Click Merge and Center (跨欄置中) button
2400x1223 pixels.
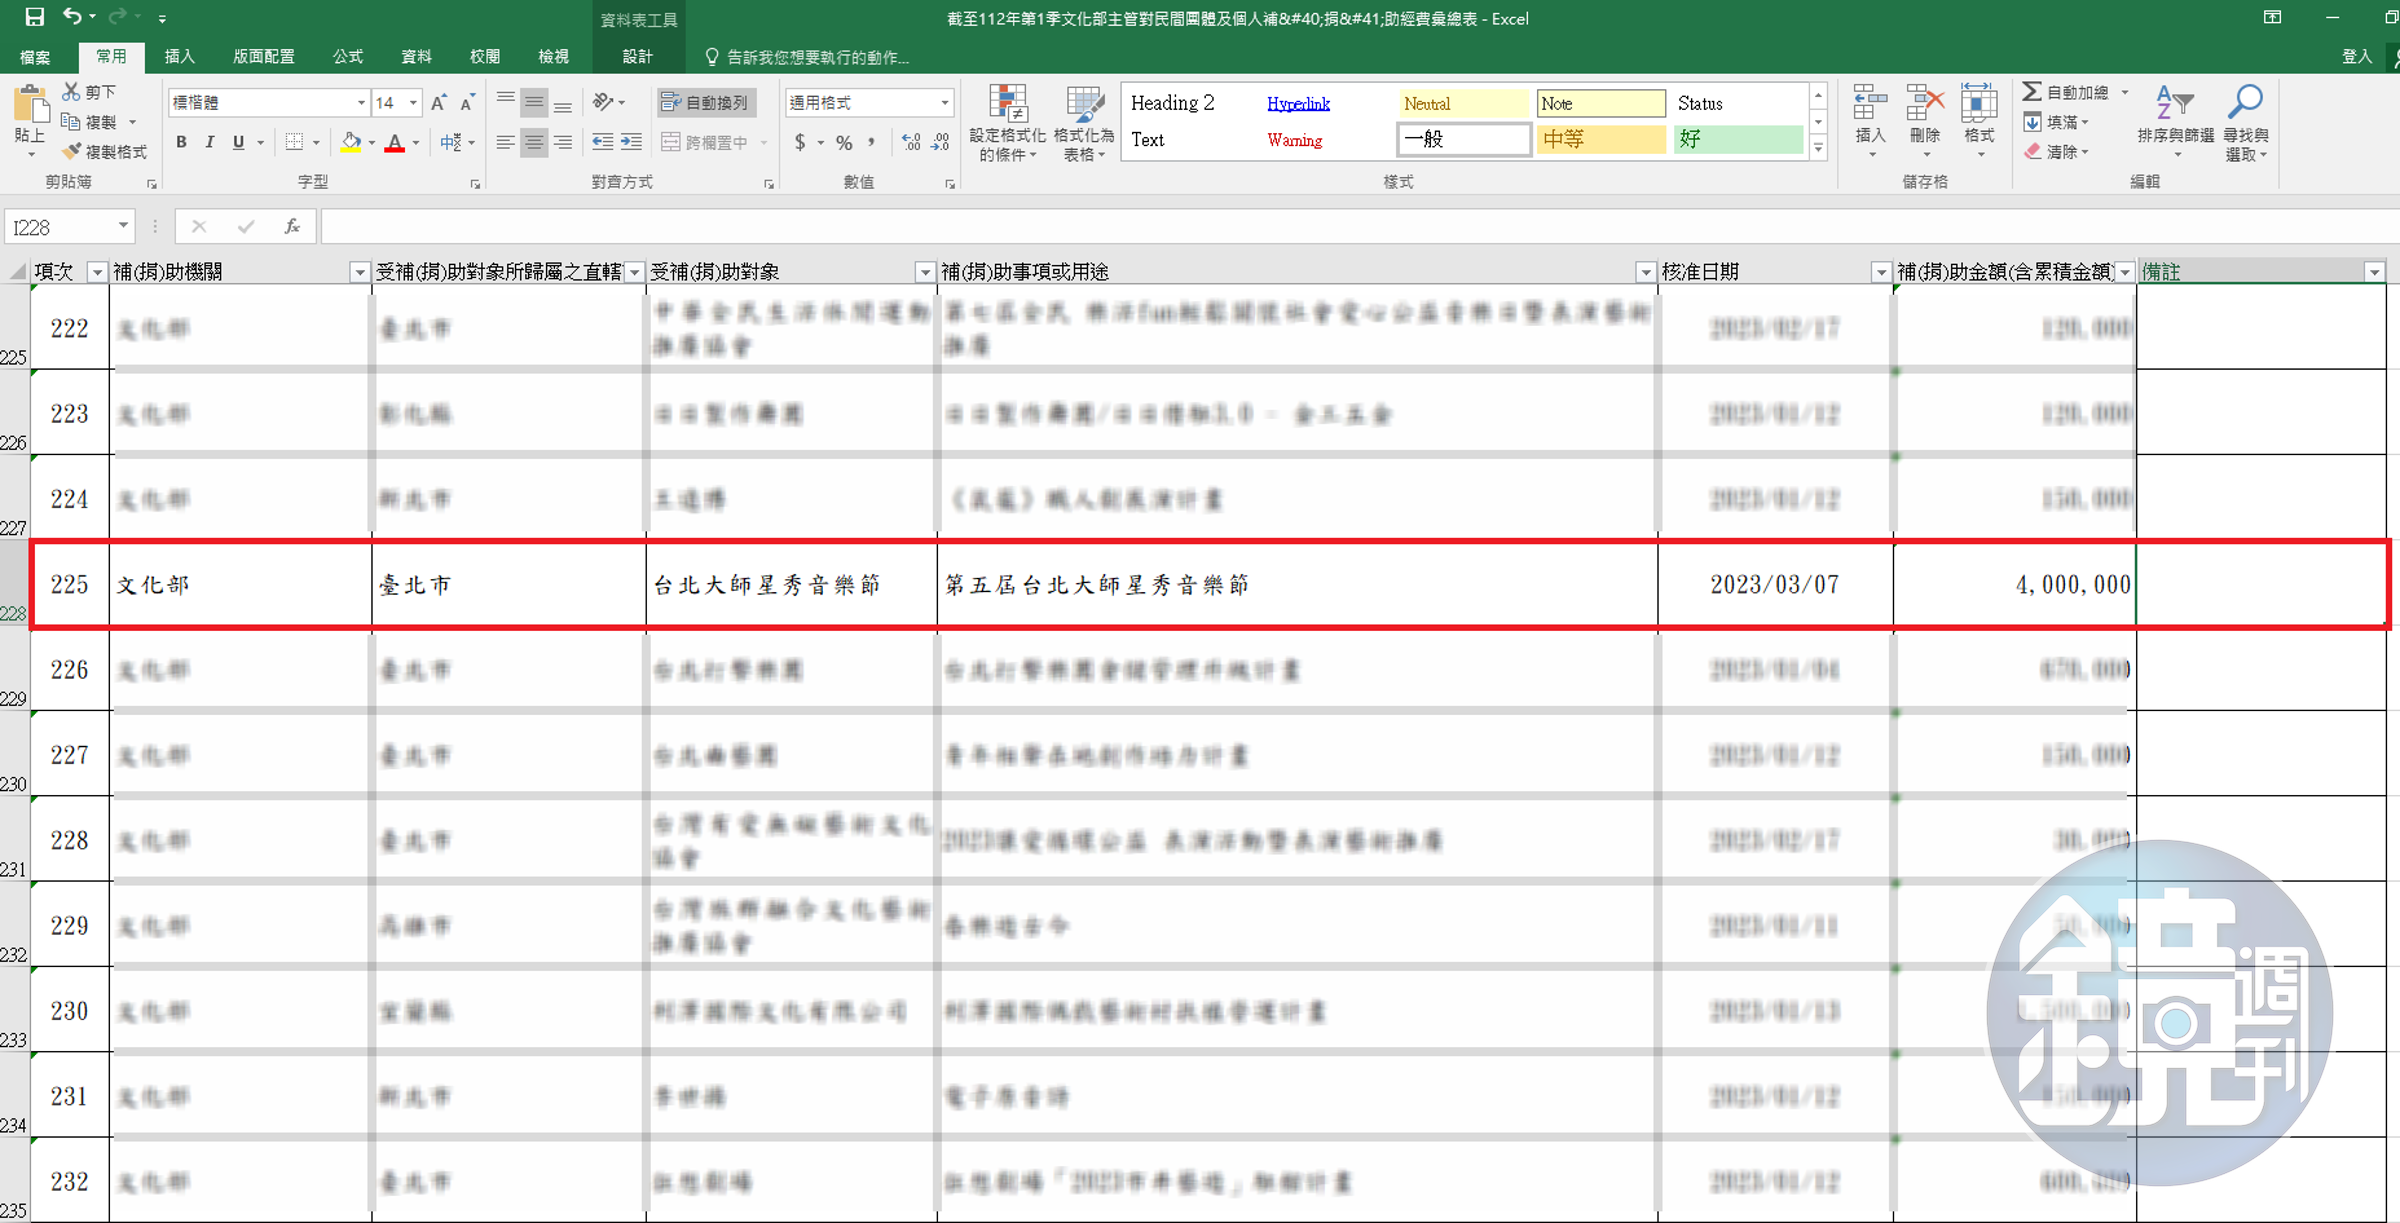pyautogui.click(x=705, y=143)
